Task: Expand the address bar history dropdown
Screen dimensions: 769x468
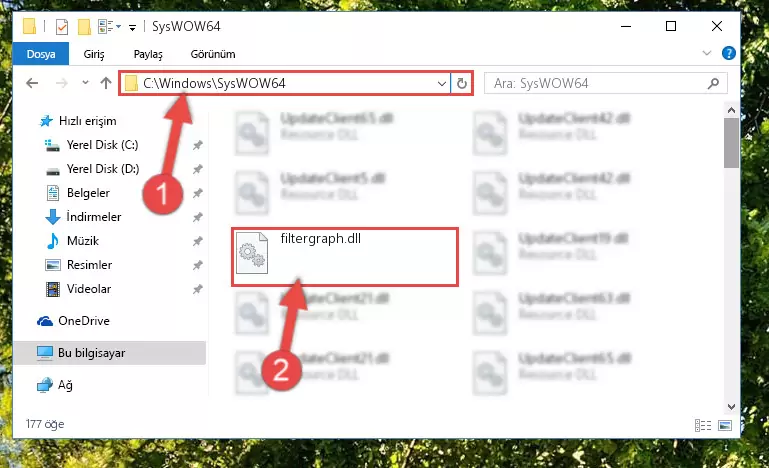Action: point(441,83)
